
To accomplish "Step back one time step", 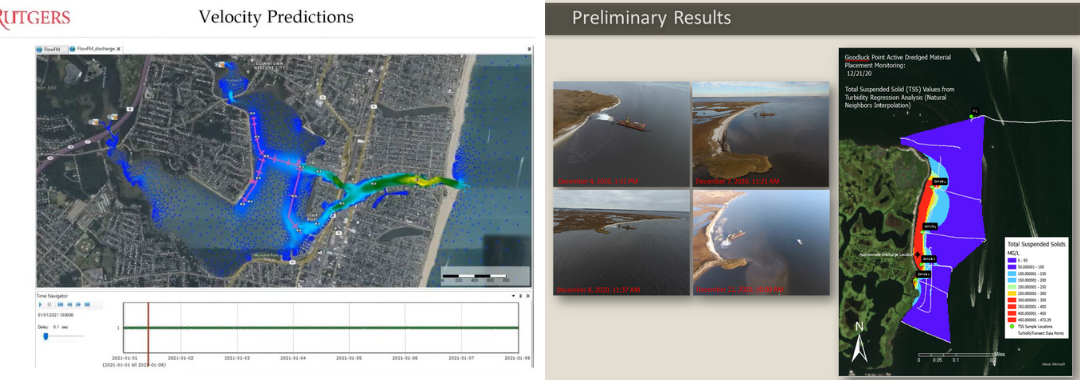I will (x=70, y=304).
